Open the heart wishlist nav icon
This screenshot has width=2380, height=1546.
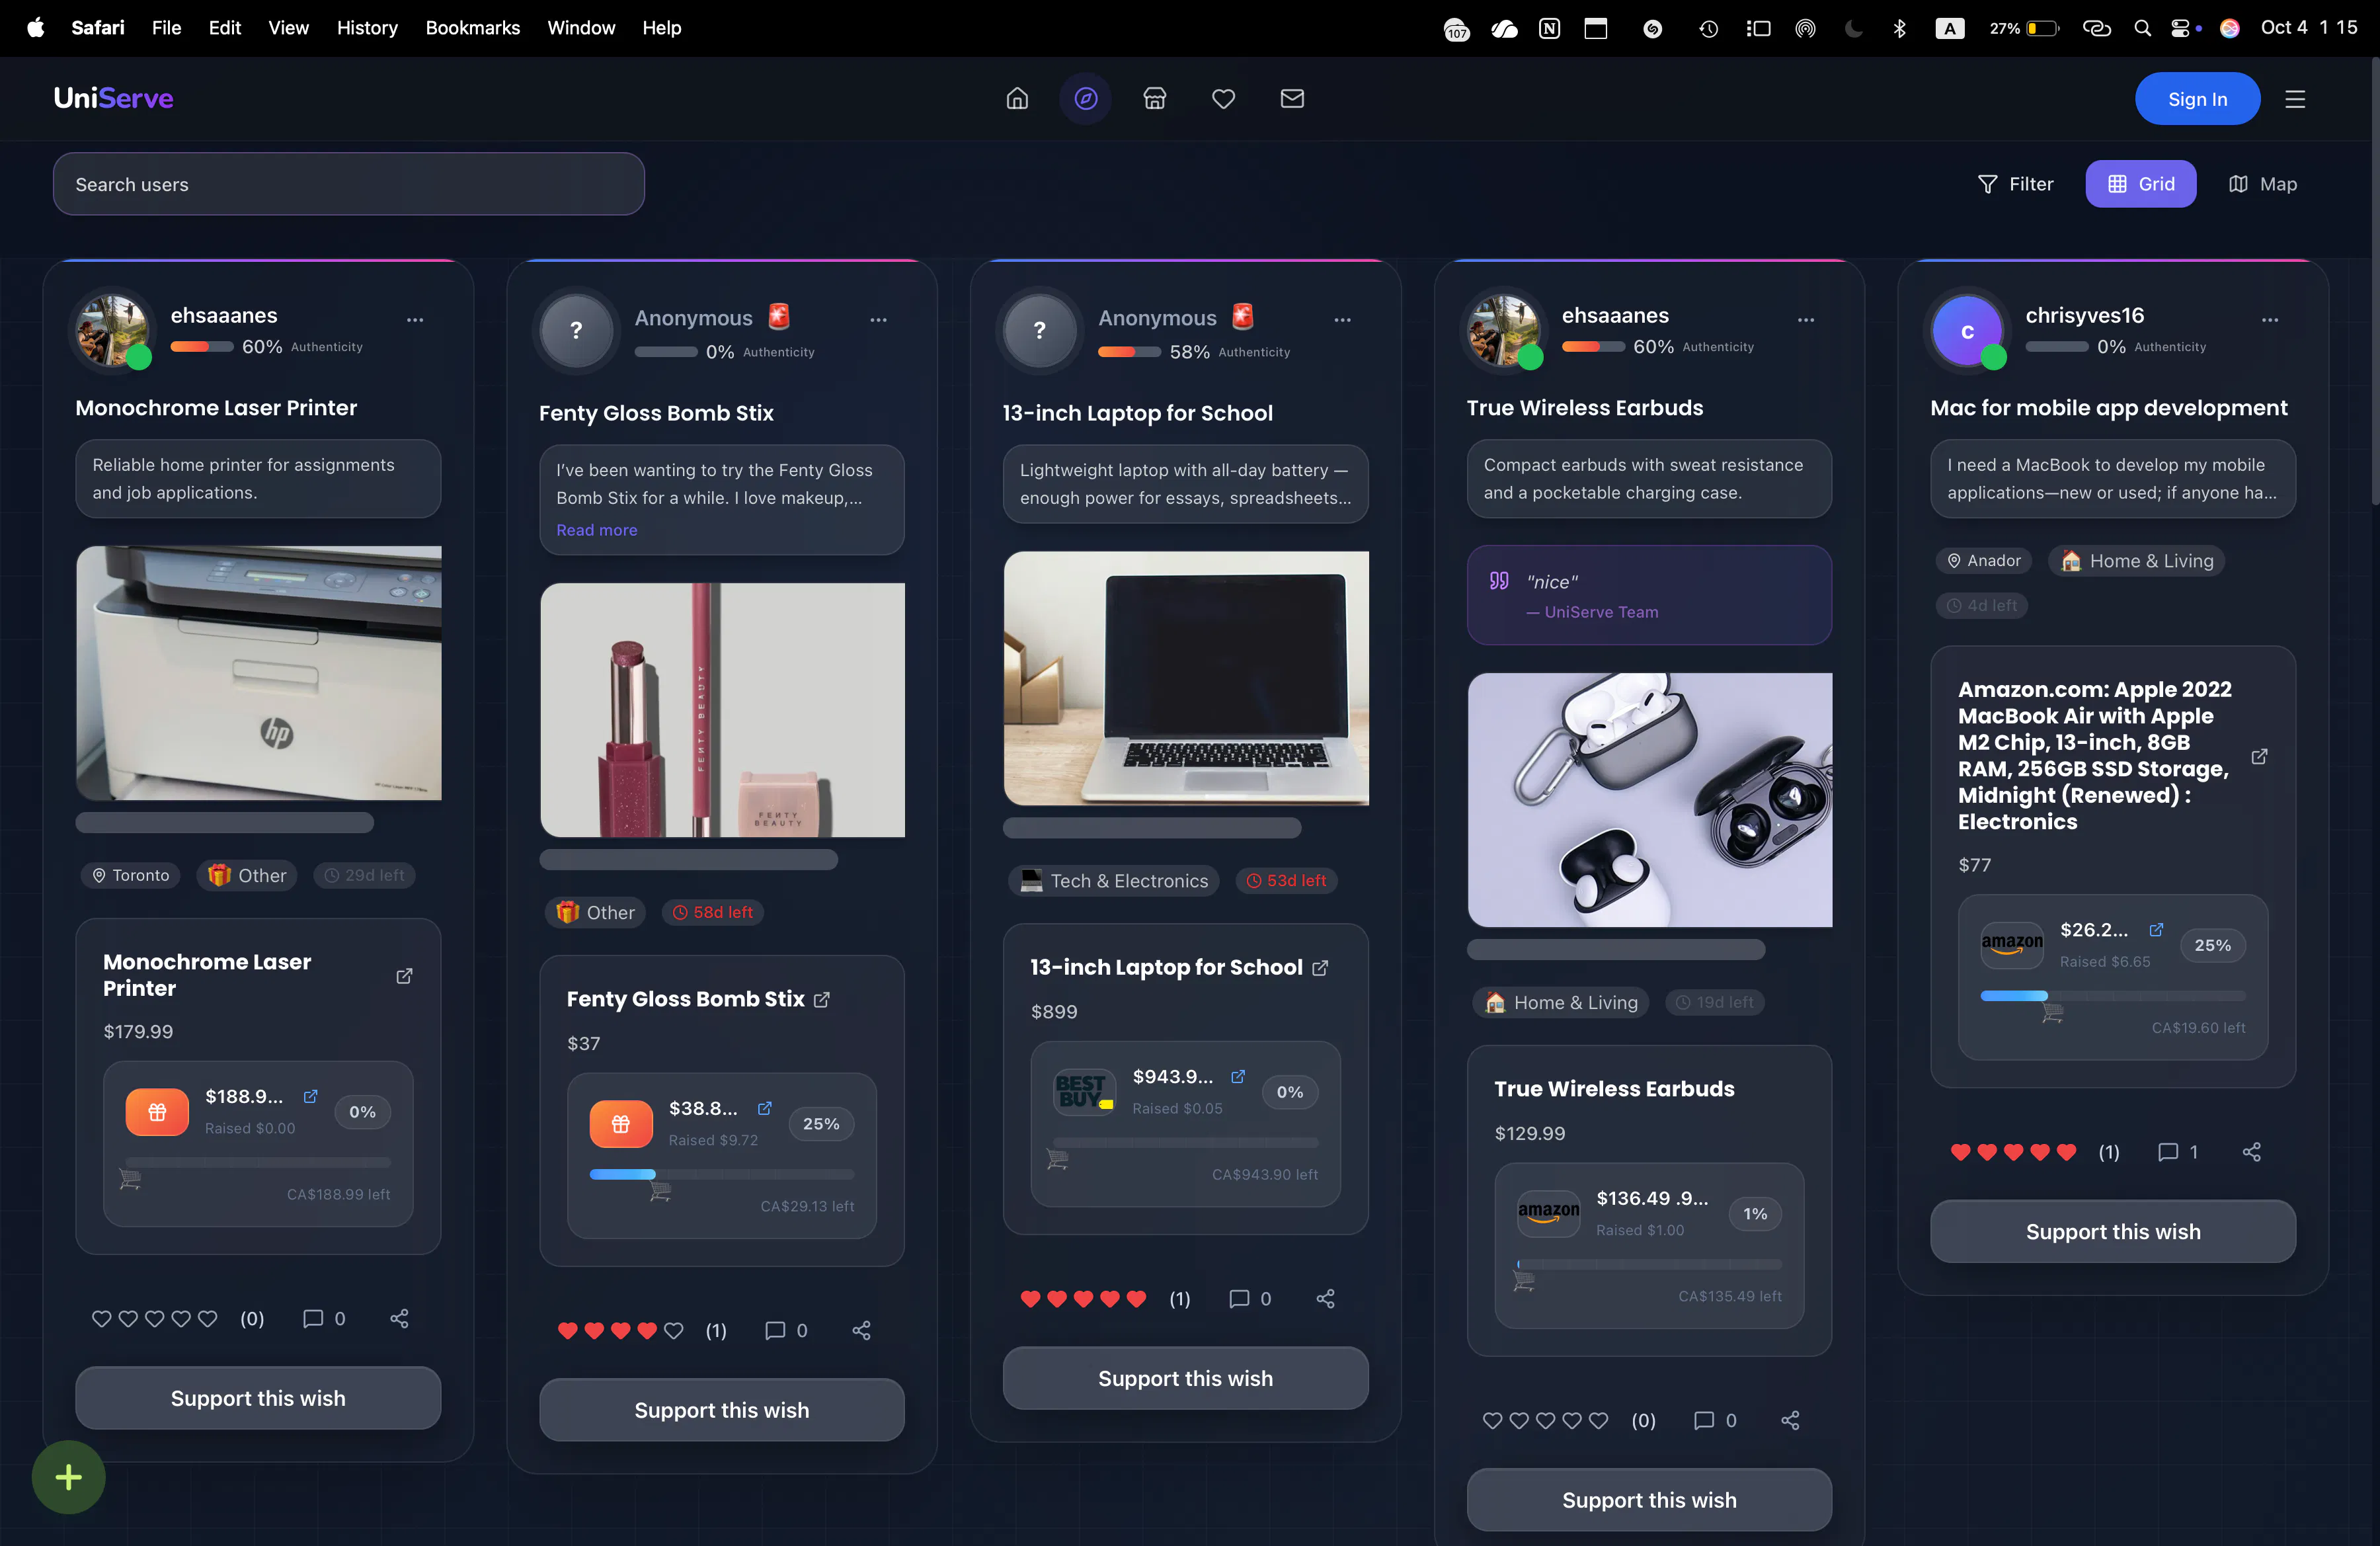click(x=1224, y=98)
